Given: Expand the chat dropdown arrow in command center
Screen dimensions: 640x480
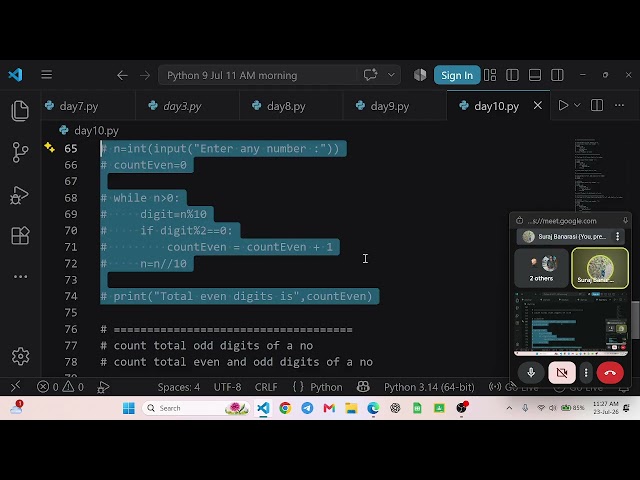Looking at the screenshot, I should point(391,75).
